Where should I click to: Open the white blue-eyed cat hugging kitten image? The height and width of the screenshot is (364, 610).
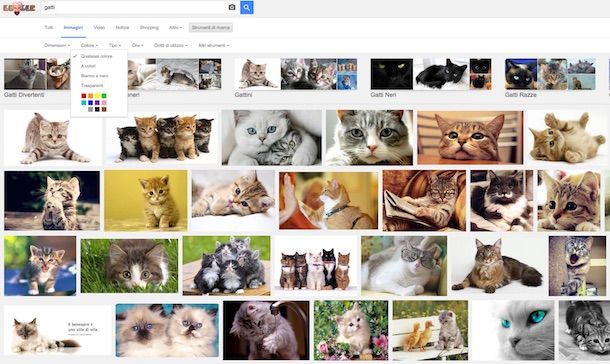[x=272, y=137]
